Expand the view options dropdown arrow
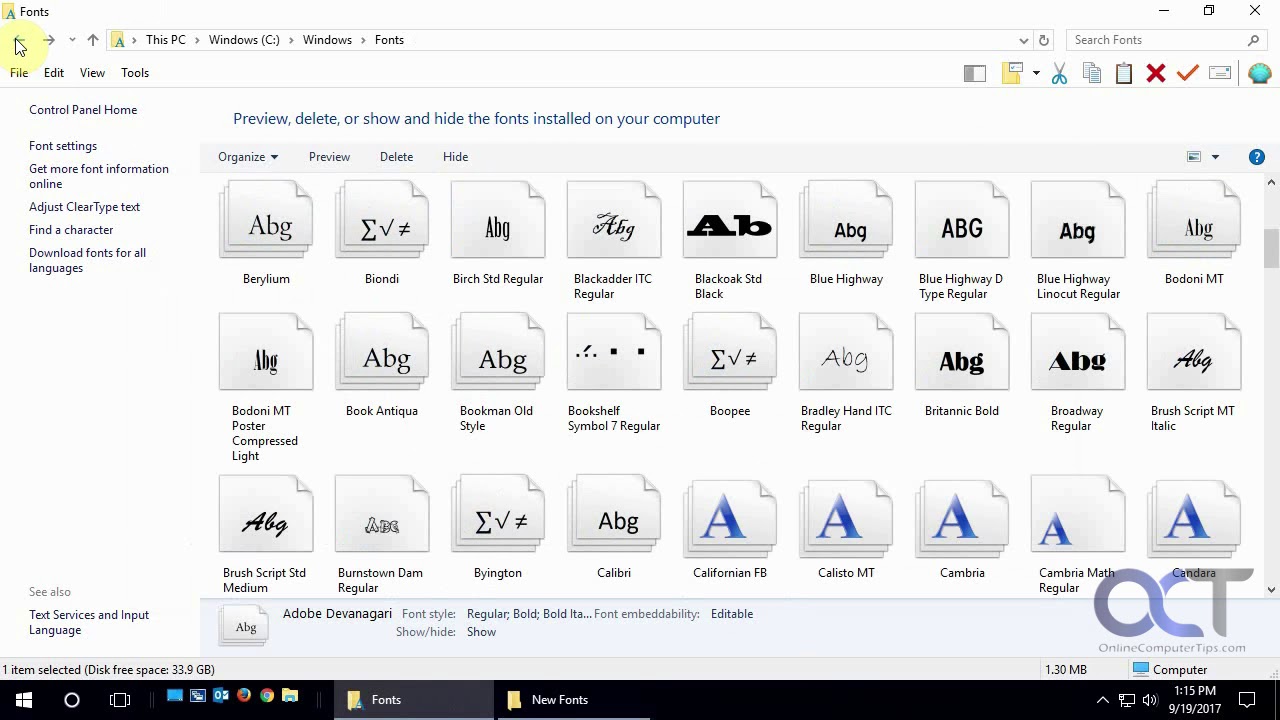 tap(1215, 157)
